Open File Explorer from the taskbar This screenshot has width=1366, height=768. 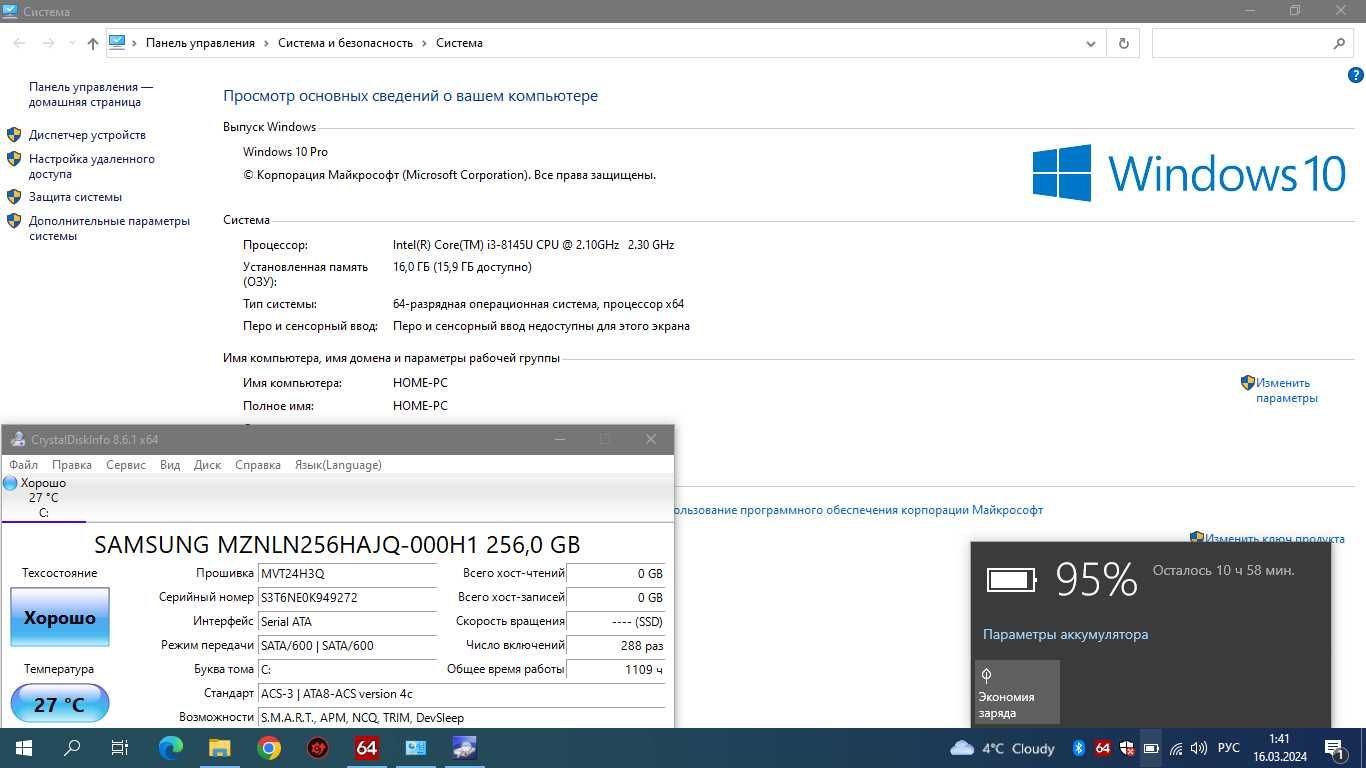(x=219, y=748)
